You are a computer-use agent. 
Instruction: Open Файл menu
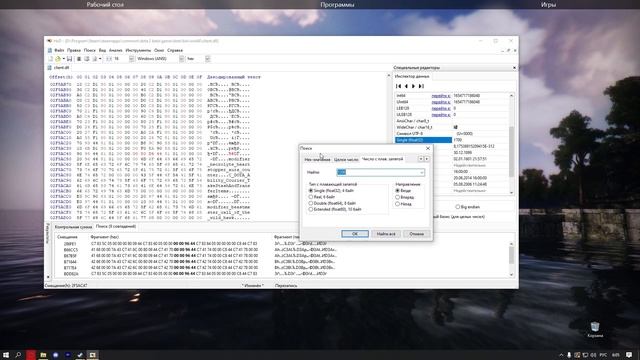[x=59, y=50]
